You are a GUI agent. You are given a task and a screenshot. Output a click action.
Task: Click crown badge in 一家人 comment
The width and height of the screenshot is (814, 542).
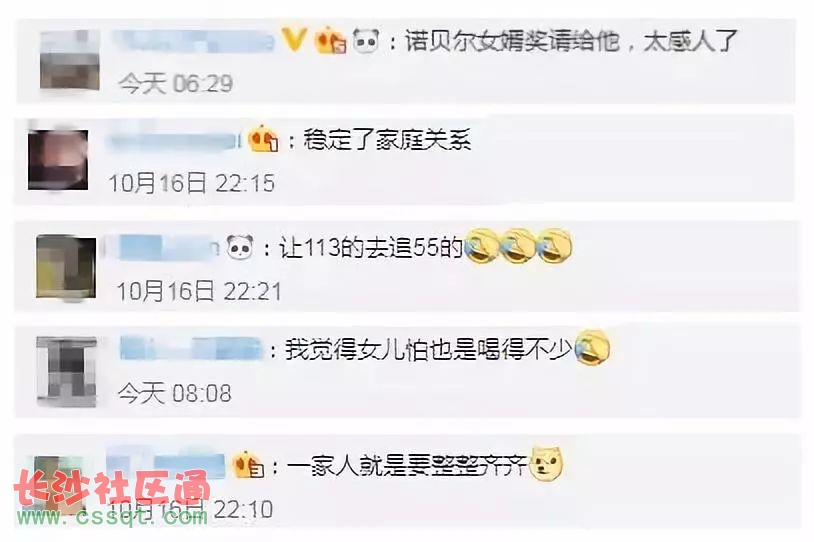tap(248, 465)
